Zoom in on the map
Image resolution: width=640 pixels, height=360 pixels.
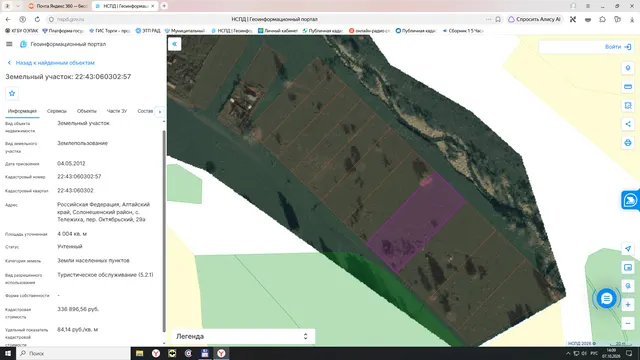pos(628,304)
